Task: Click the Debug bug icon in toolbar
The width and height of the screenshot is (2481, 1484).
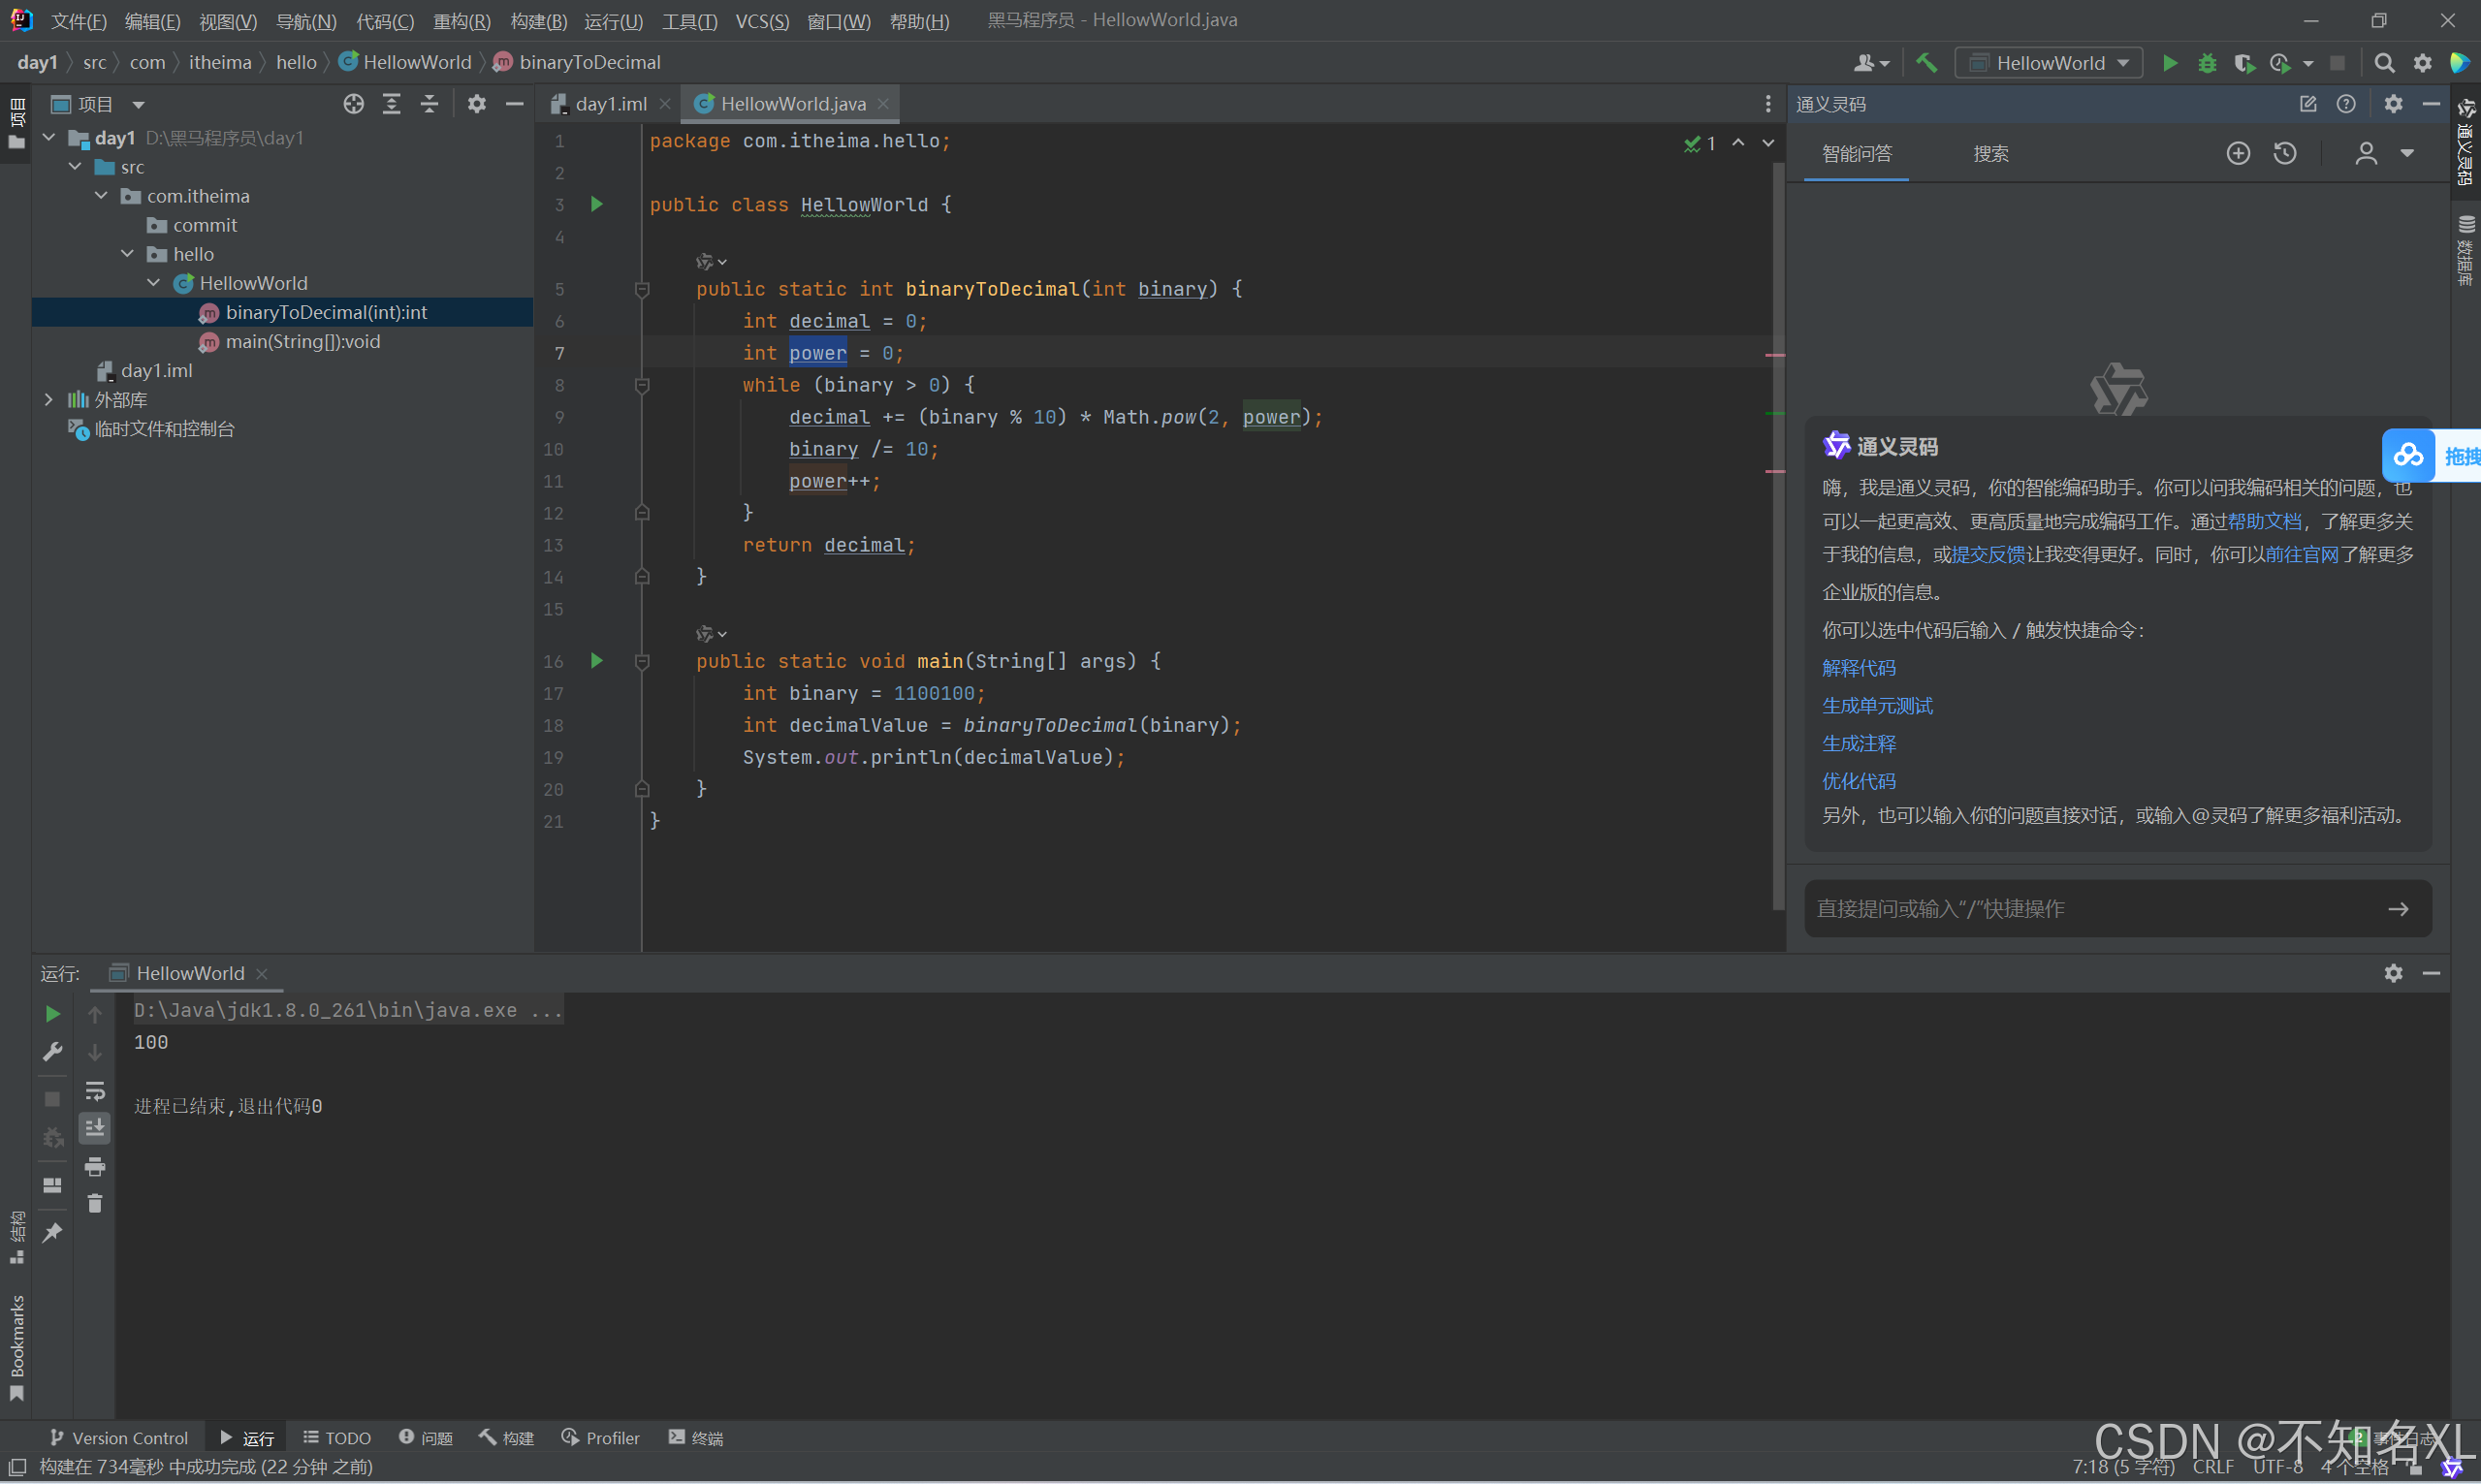Action: 2207,63
